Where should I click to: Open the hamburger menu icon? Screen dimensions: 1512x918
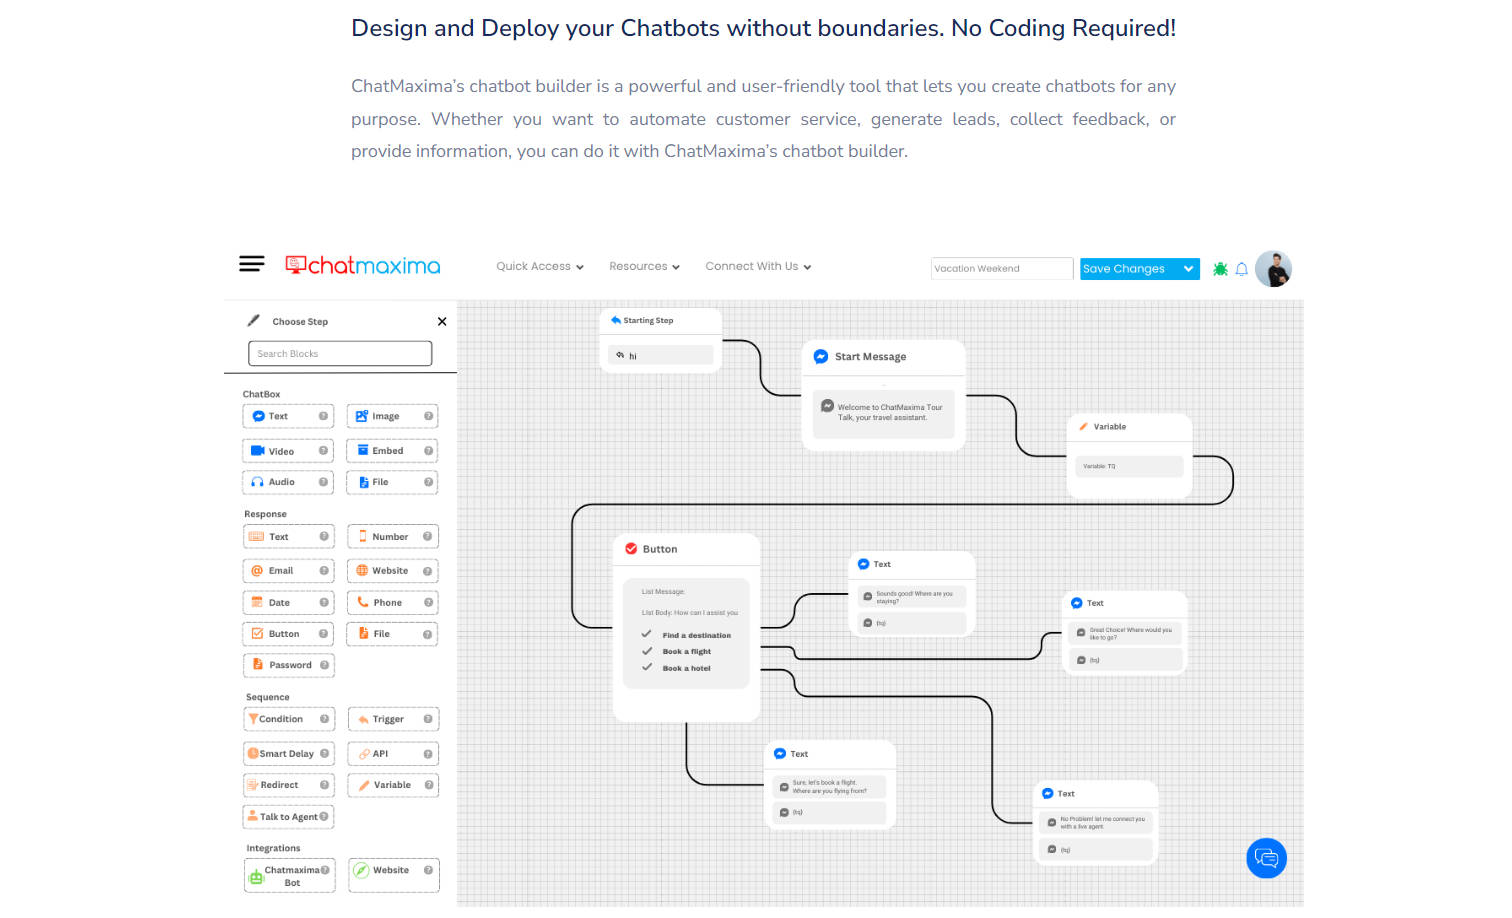point(251,264)
